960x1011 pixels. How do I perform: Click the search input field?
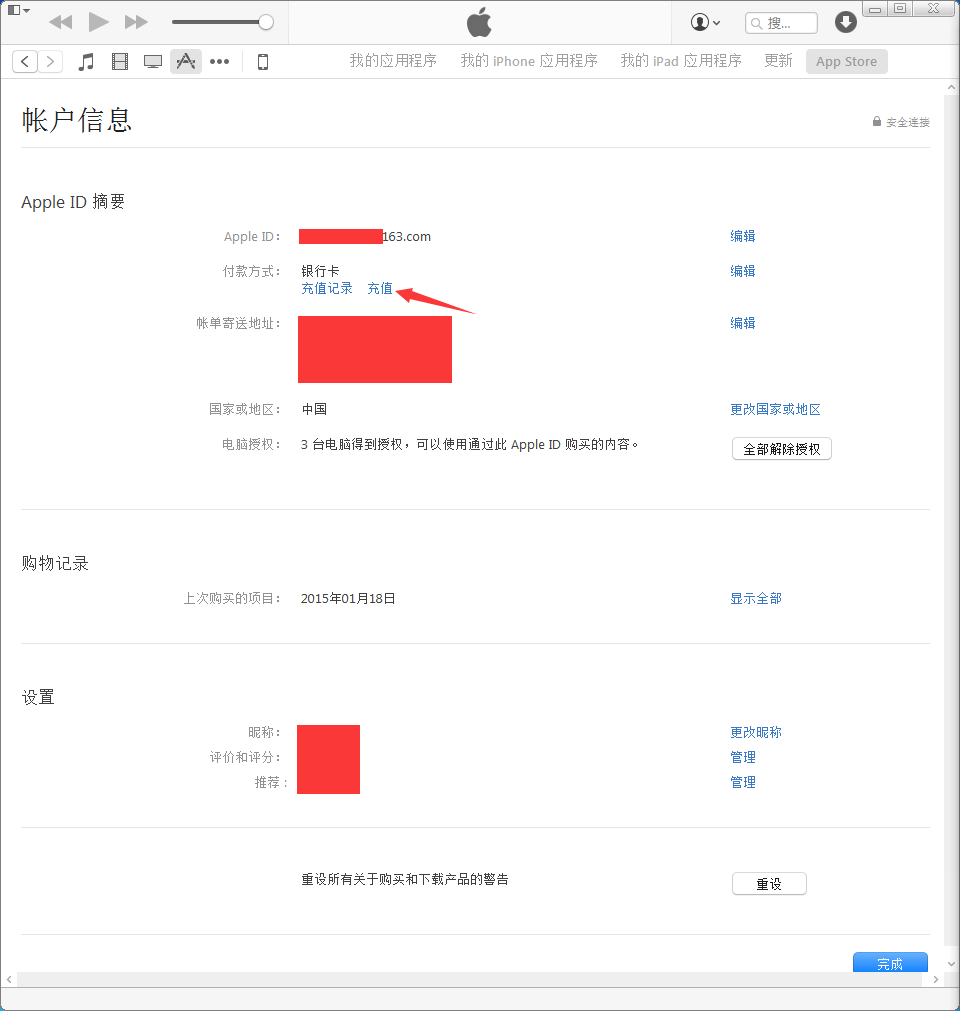tap(781, 23)
